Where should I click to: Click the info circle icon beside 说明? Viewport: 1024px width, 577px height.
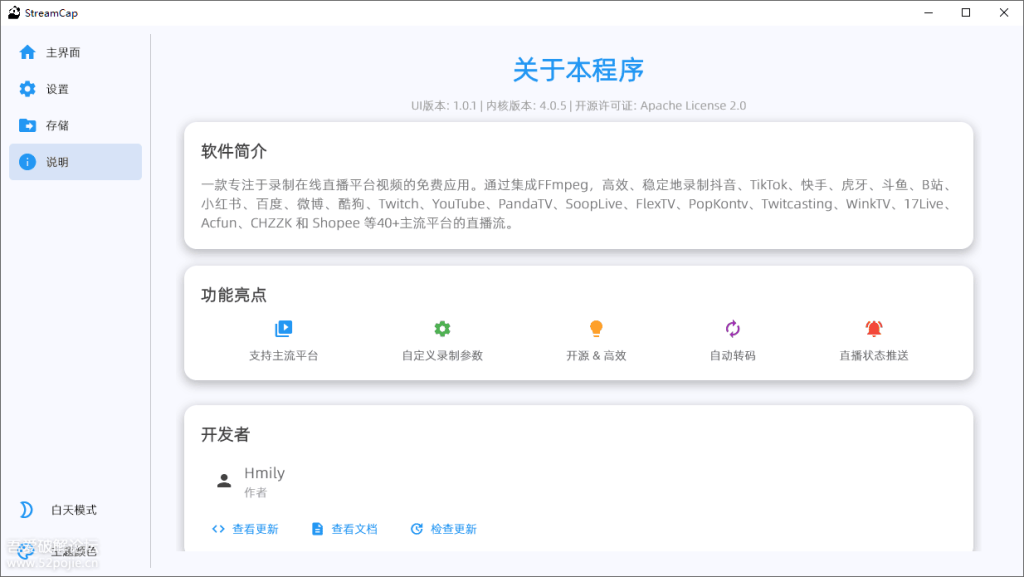[x=27, y=162]
